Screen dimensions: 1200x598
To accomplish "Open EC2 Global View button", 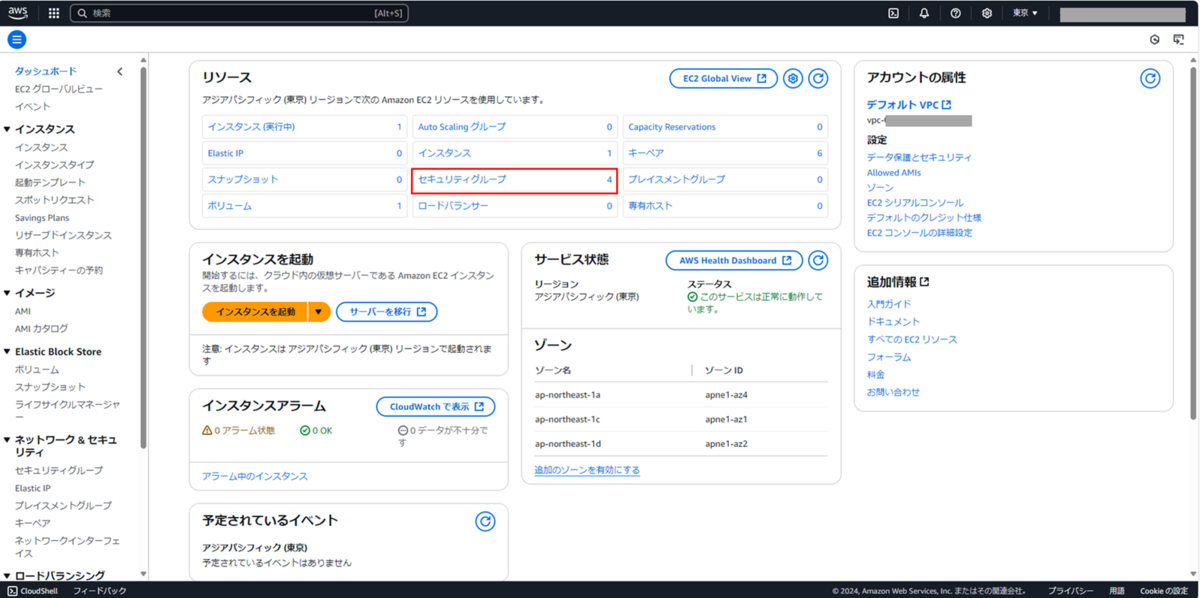I will point(723,78).
